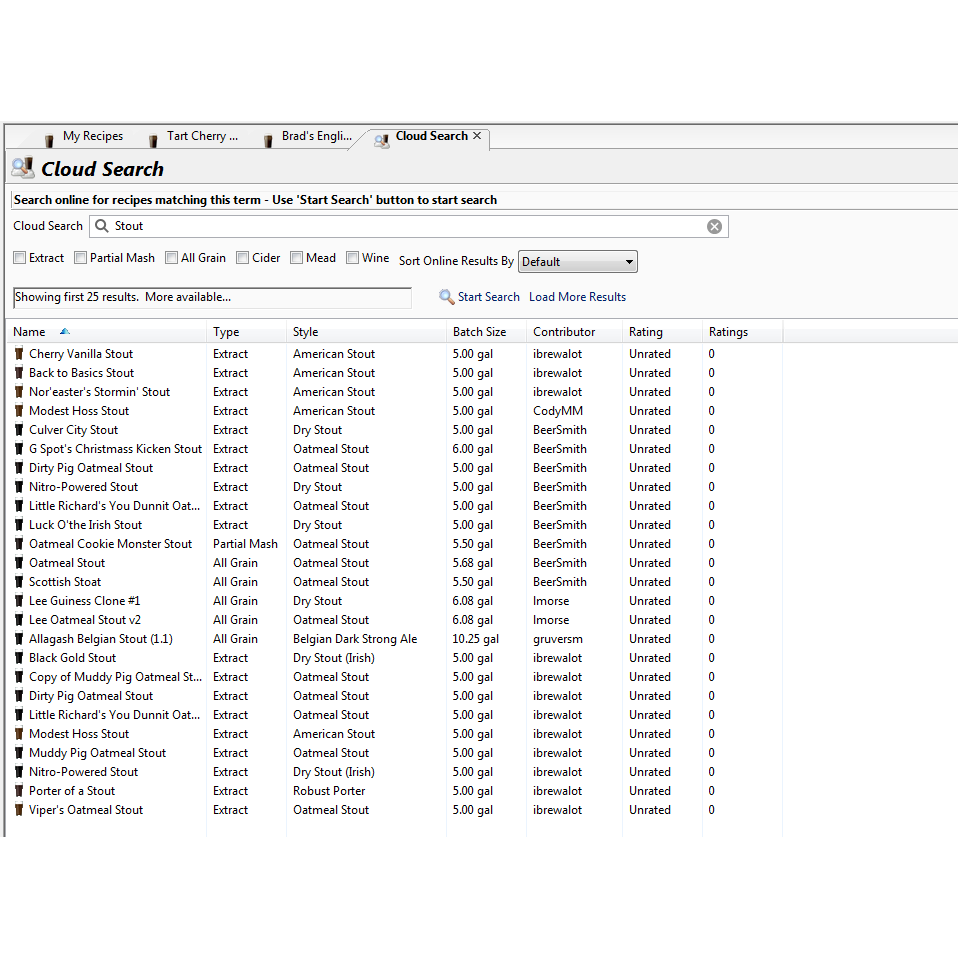
Task: Sort the list by Name column header
Action: click(x=30, y=332)
